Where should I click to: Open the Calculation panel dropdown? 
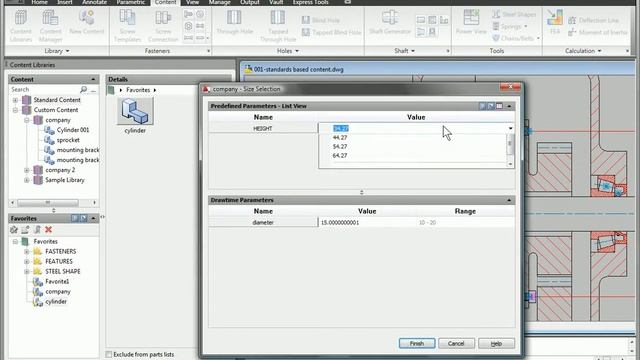[x=583, y=51]
